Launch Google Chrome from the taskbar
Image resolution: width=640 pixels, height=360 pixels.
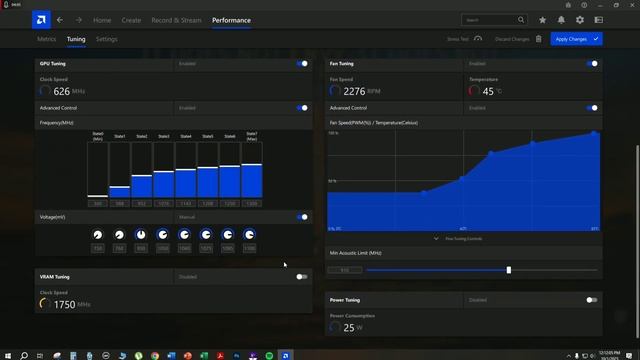point(155,356)
